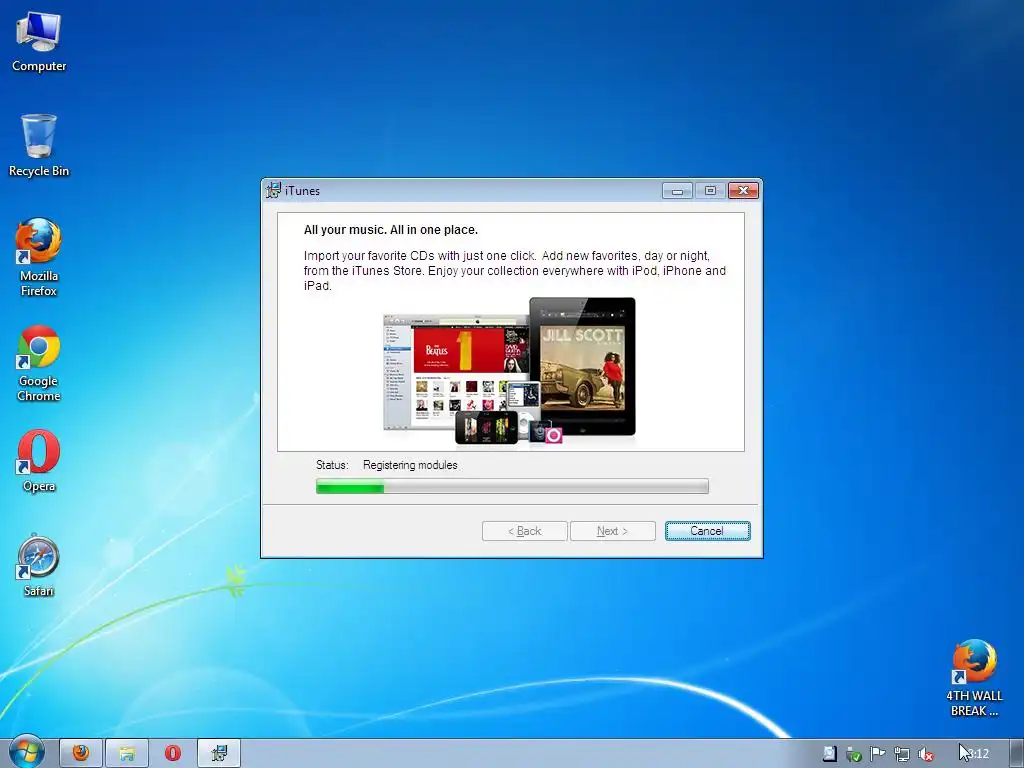
Task: Click the disabled Next button
Action: [613, 531]
